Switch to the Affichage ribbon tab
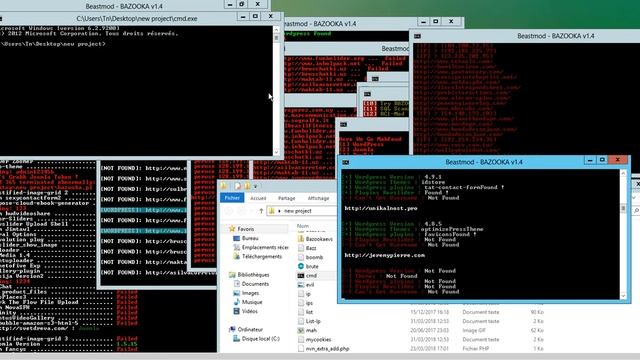 coord(318,198)
